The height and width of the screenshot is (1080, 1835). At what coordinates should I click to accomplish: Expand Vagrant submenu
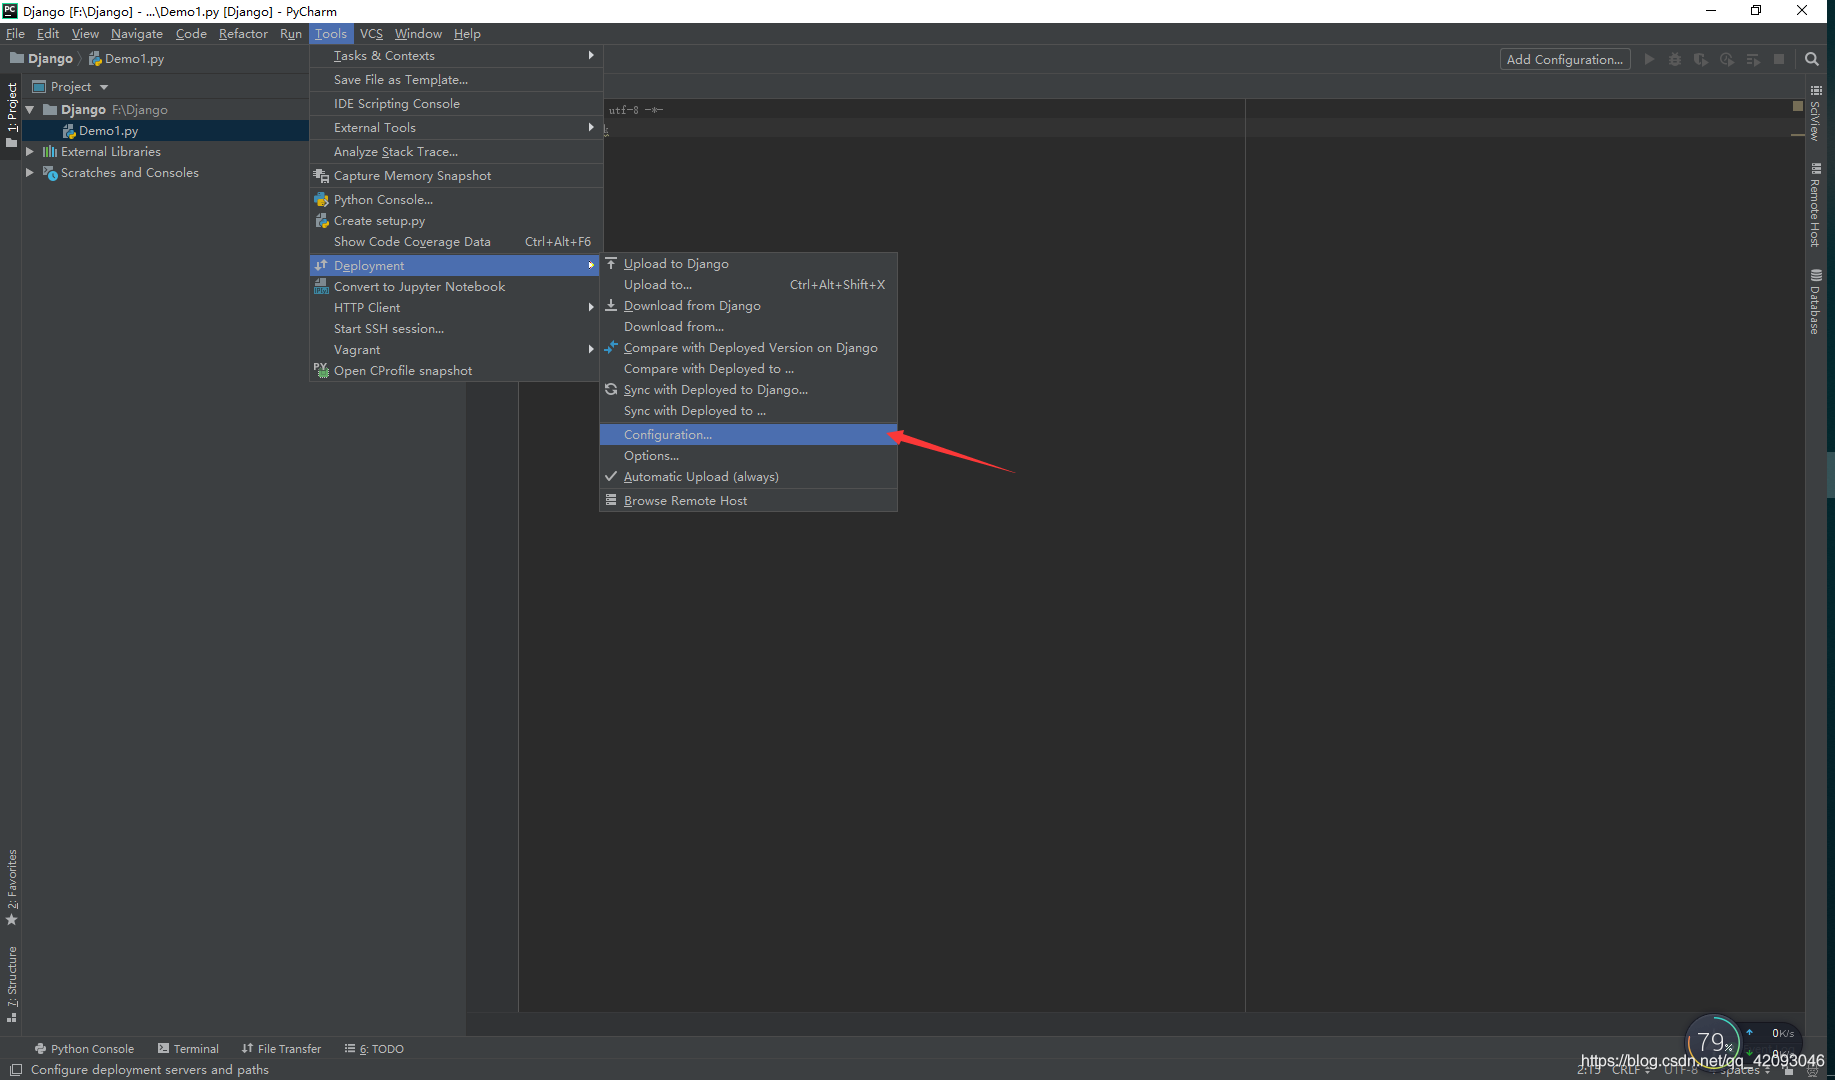pyautogui.click(x=455, y=350)
